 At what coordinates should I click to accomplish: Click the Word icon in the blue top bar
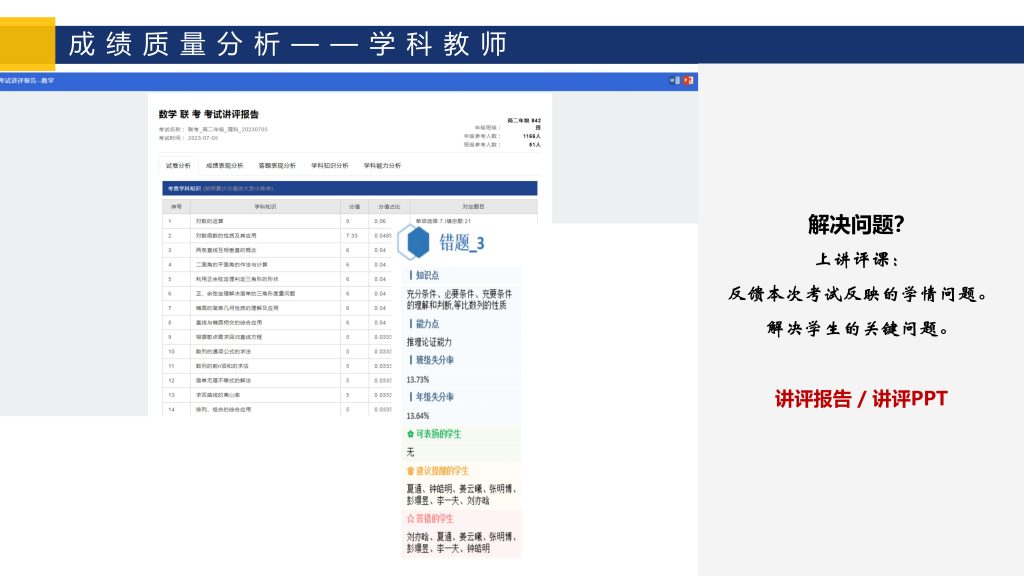(x=676, y=80)
